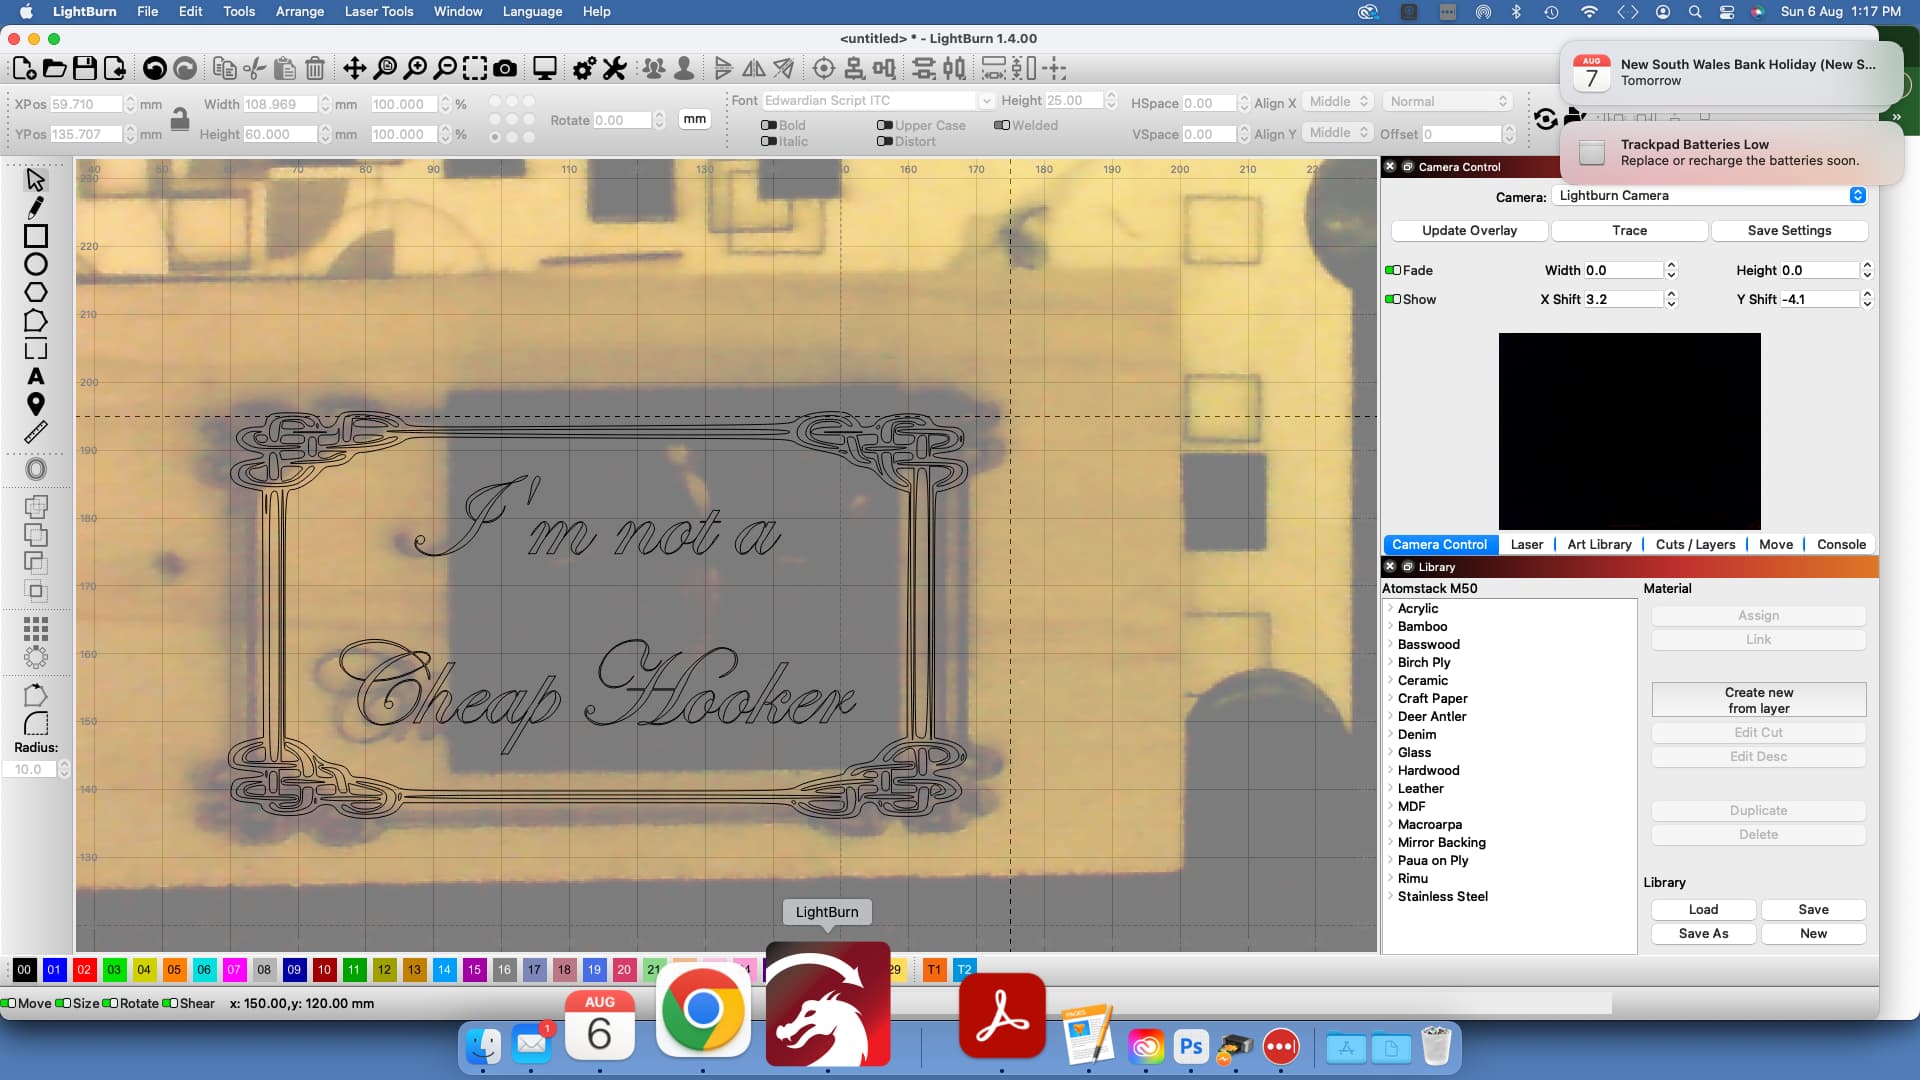Open the Camera selection dropdown
The width and height of the screenshot is (1920, 1080).
pos(1857,195)
